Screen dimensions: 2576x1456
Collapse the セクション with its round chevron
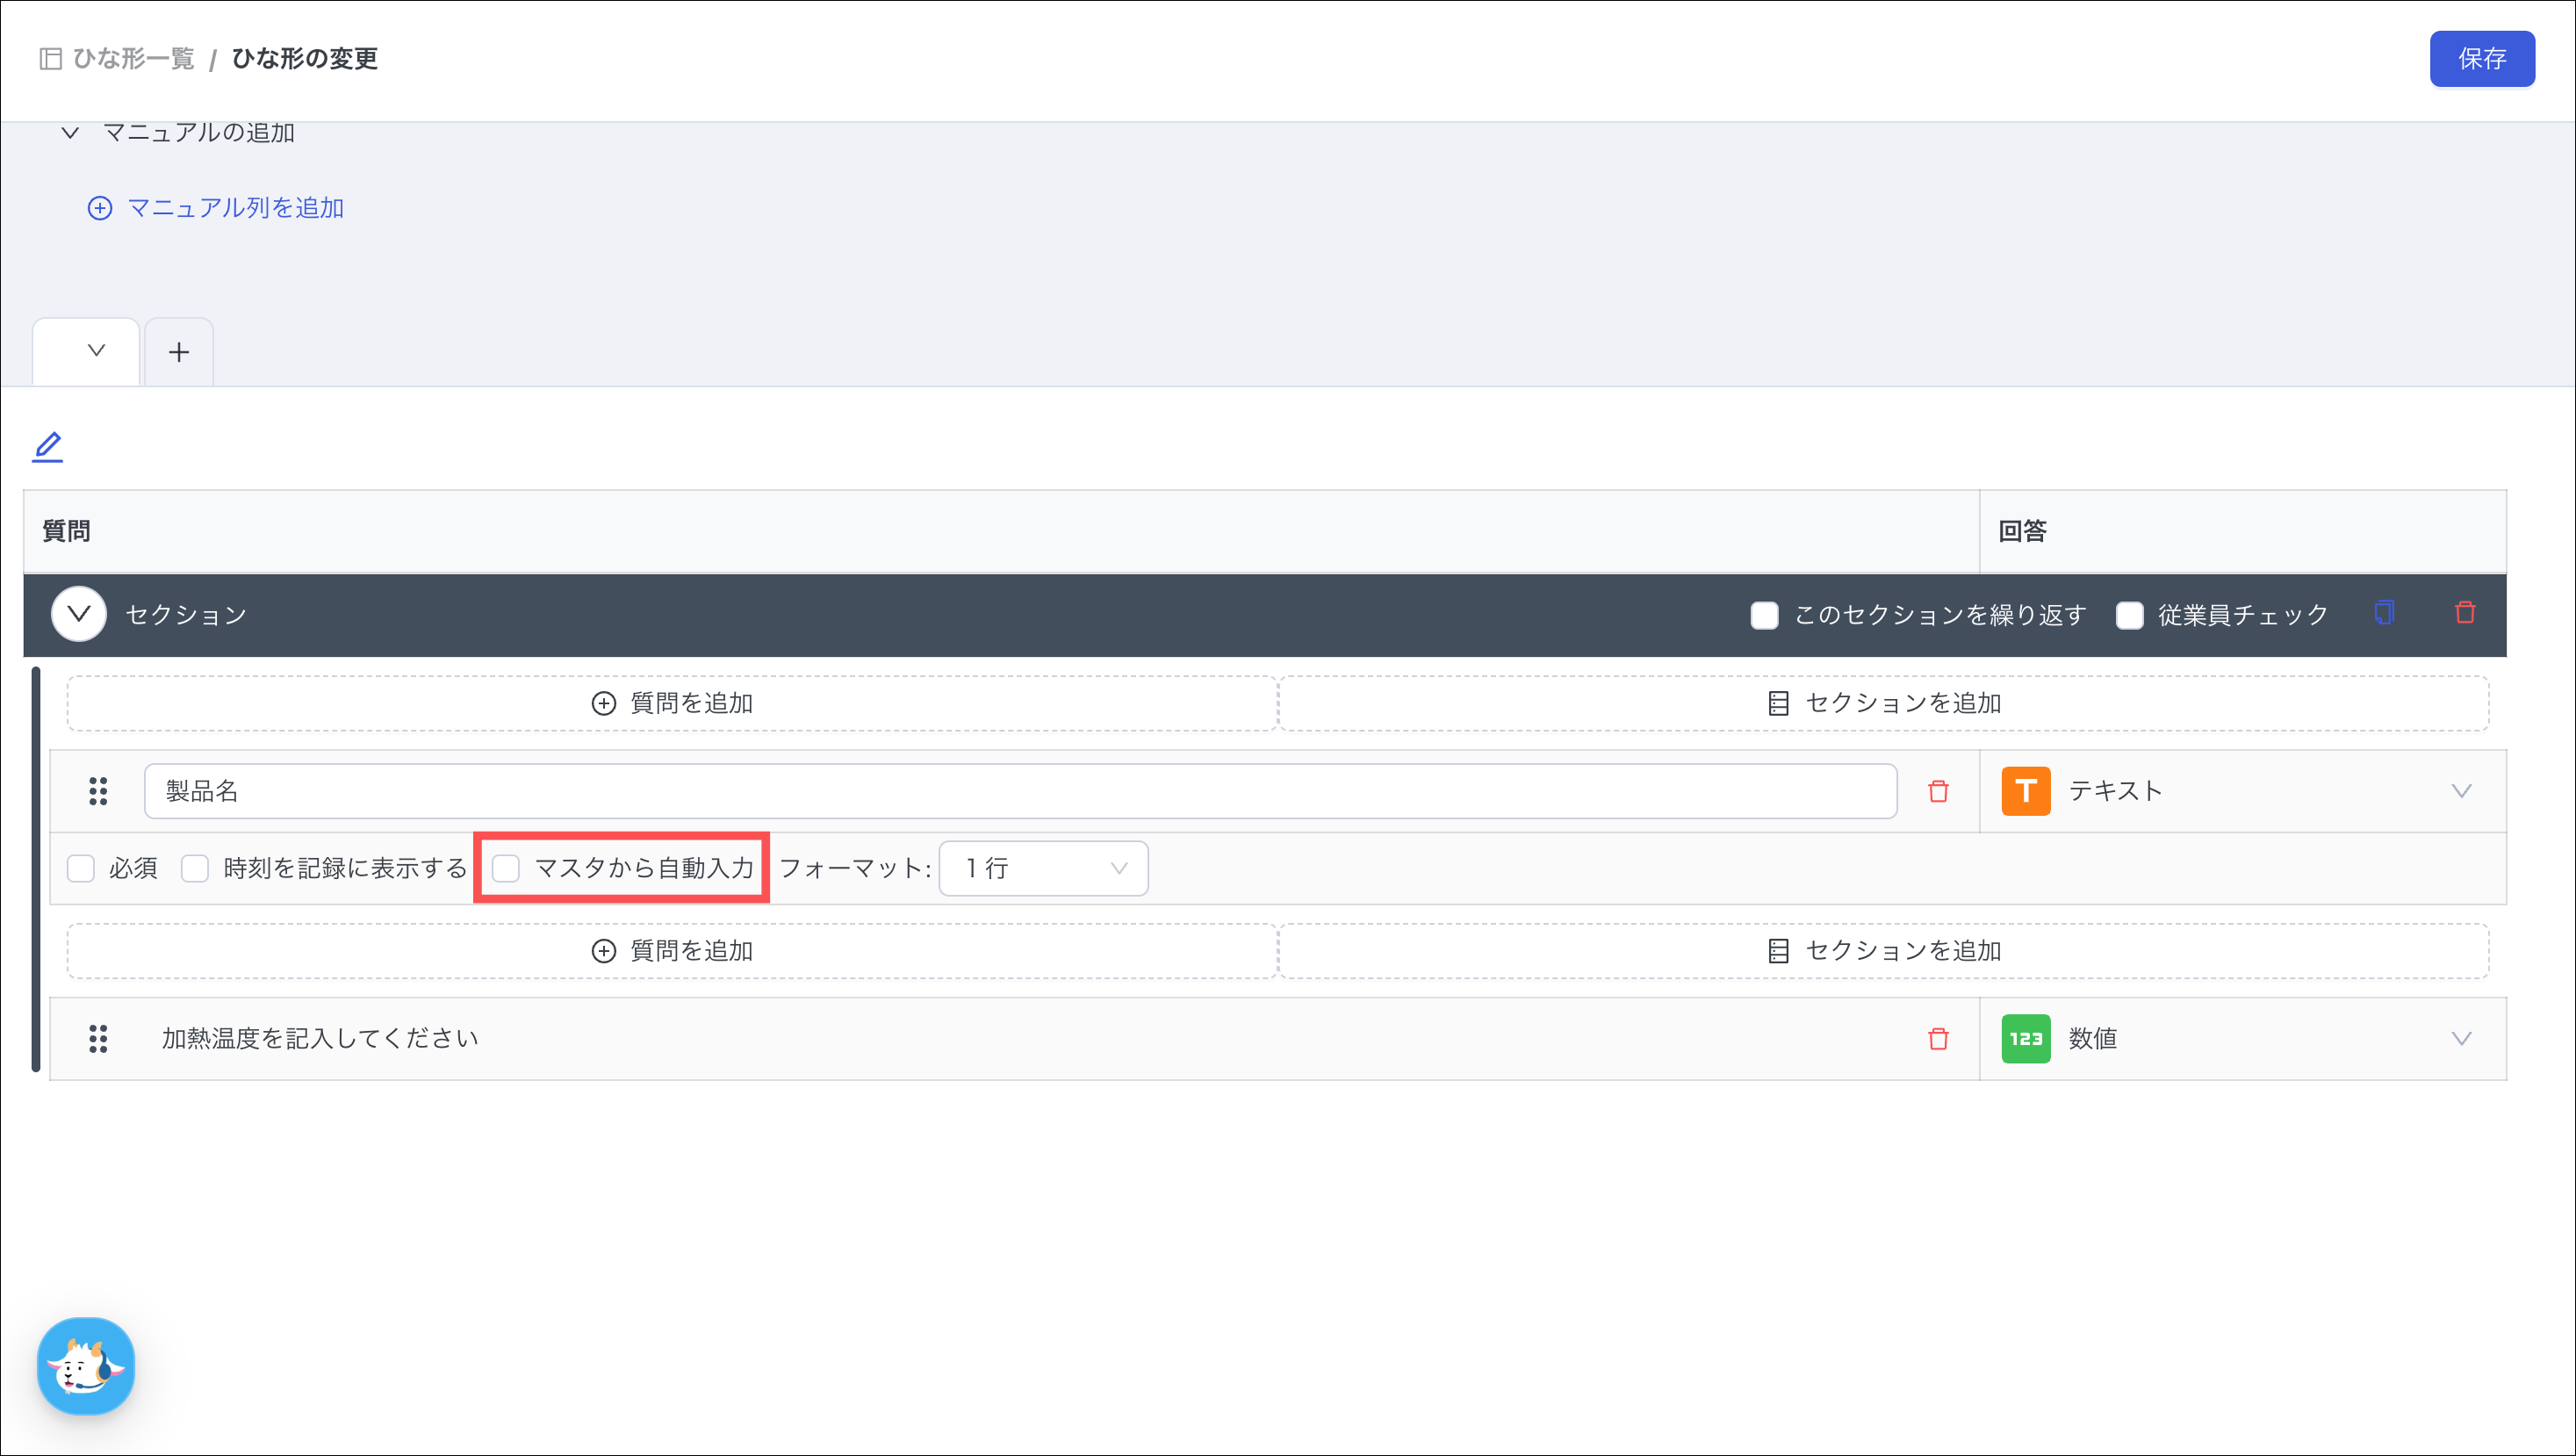click(x=79, y=614)
